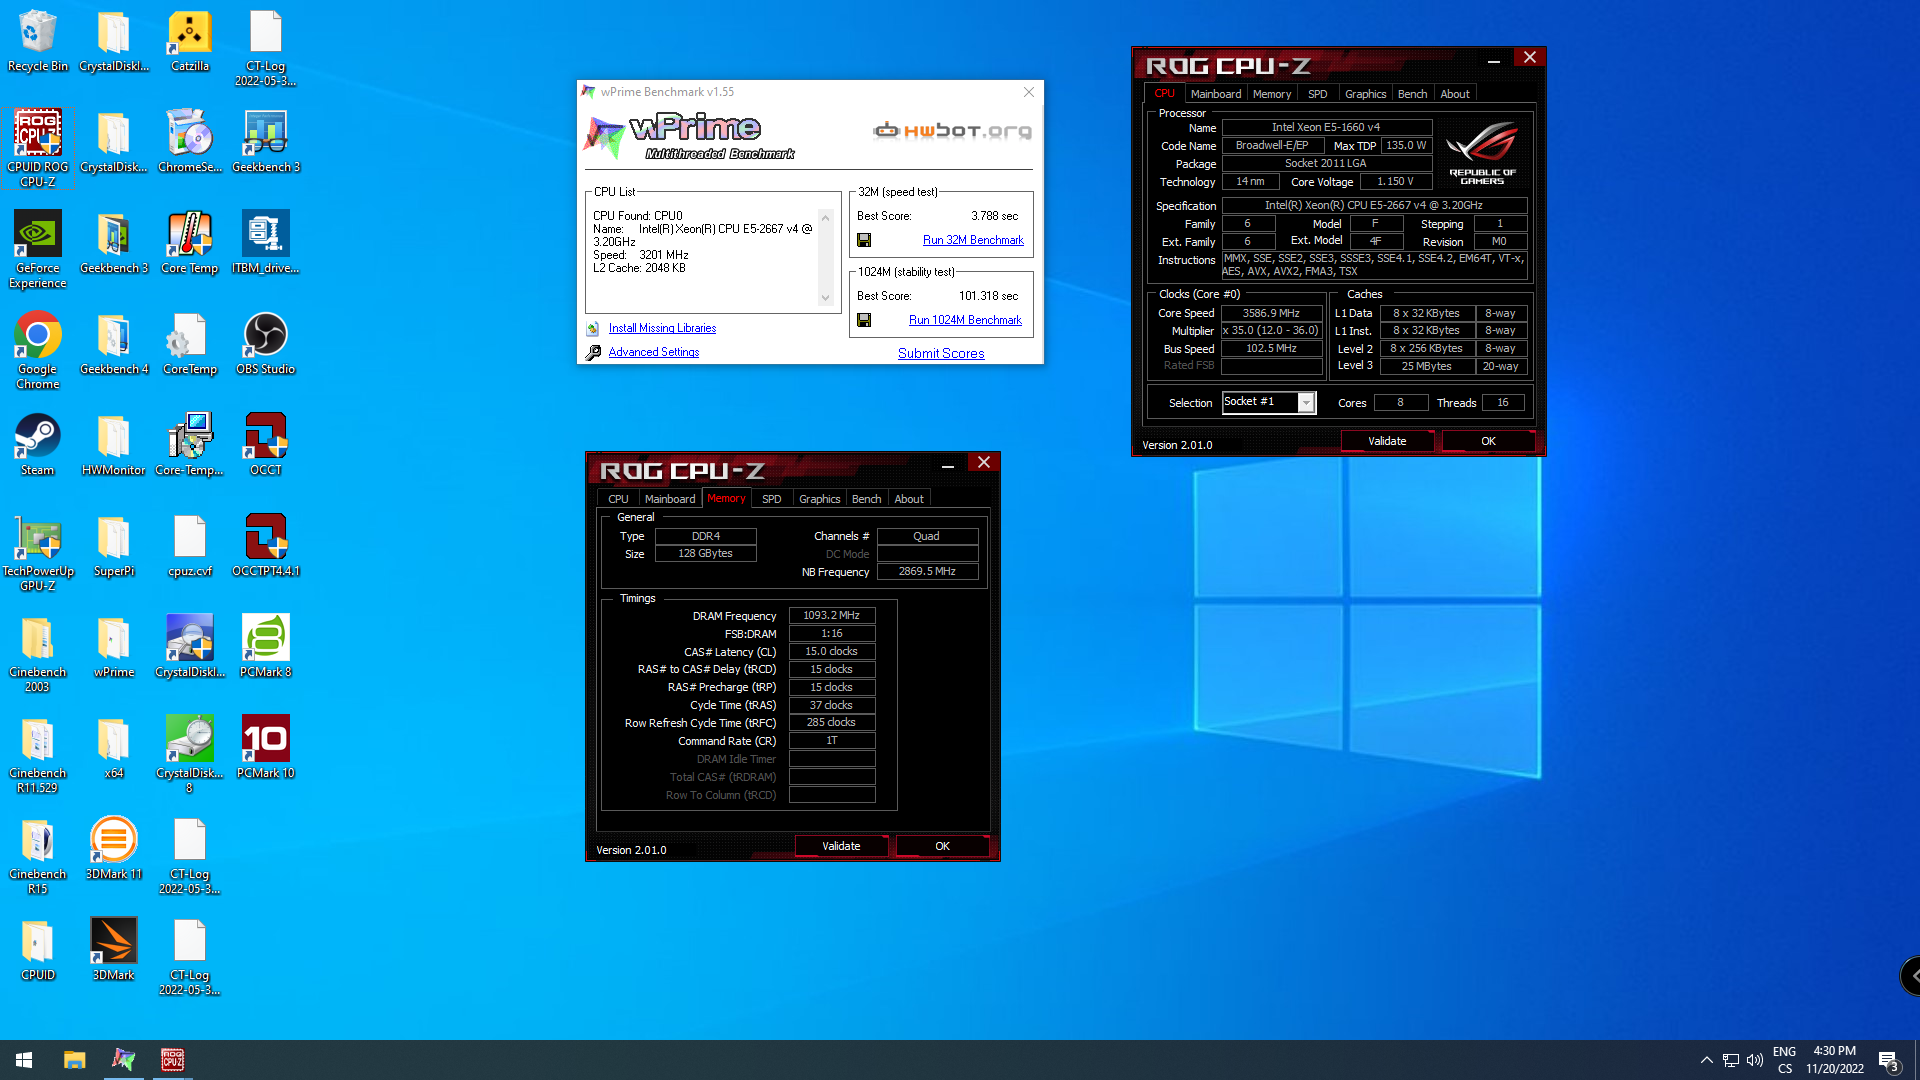1920x1080 pixels.
Task: Open the Recycle Bin desktop icon
Action: 38,41
